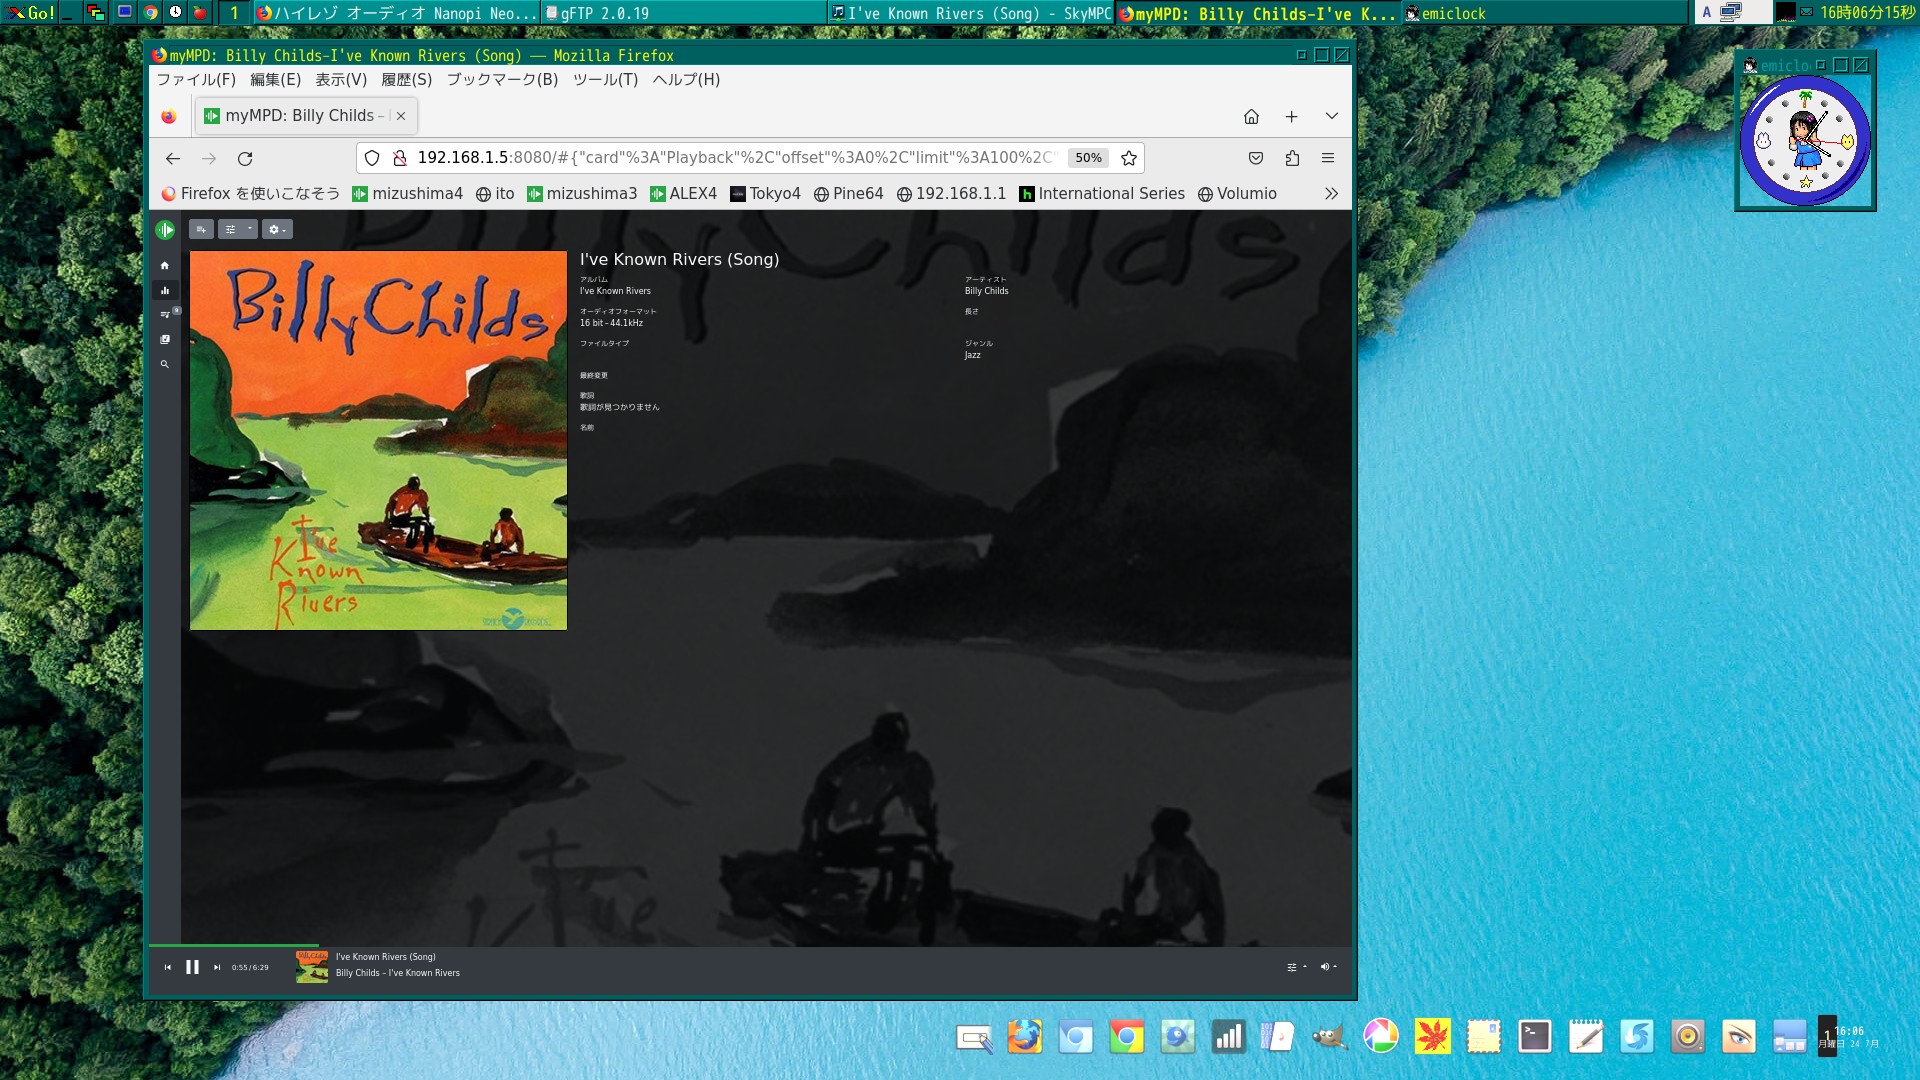Open the Search view magnifier icon
This screenshot has width=1920, height=1080.
165,365
